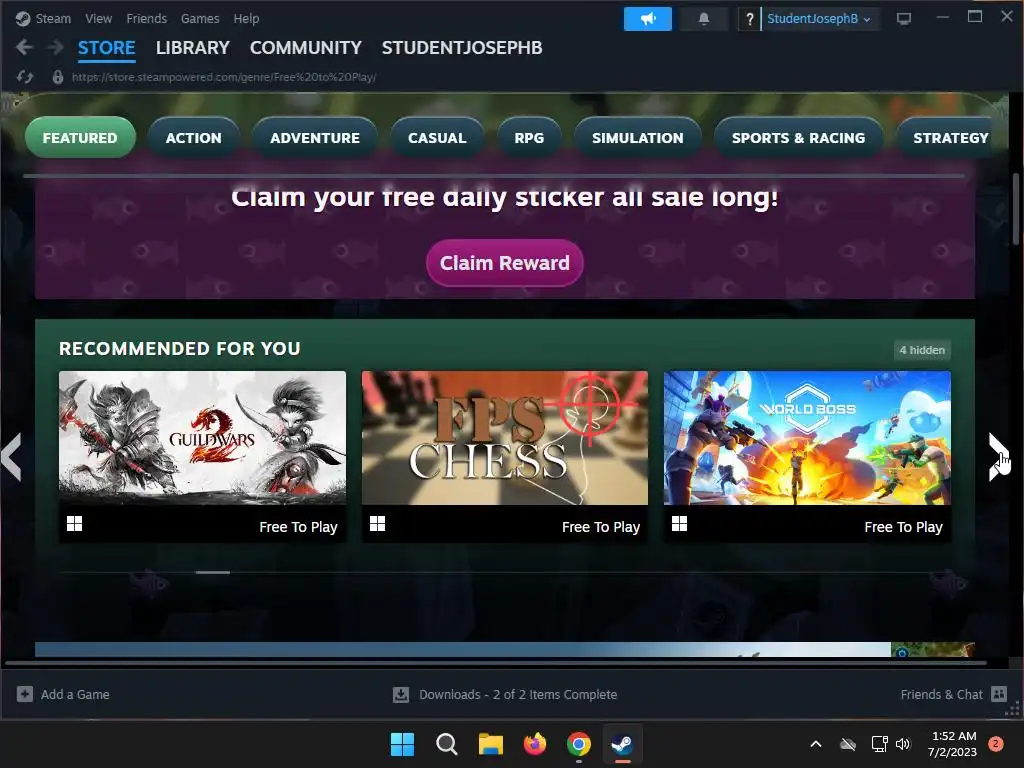Enter Big Picture mode via monitor icon

(904, 18)
